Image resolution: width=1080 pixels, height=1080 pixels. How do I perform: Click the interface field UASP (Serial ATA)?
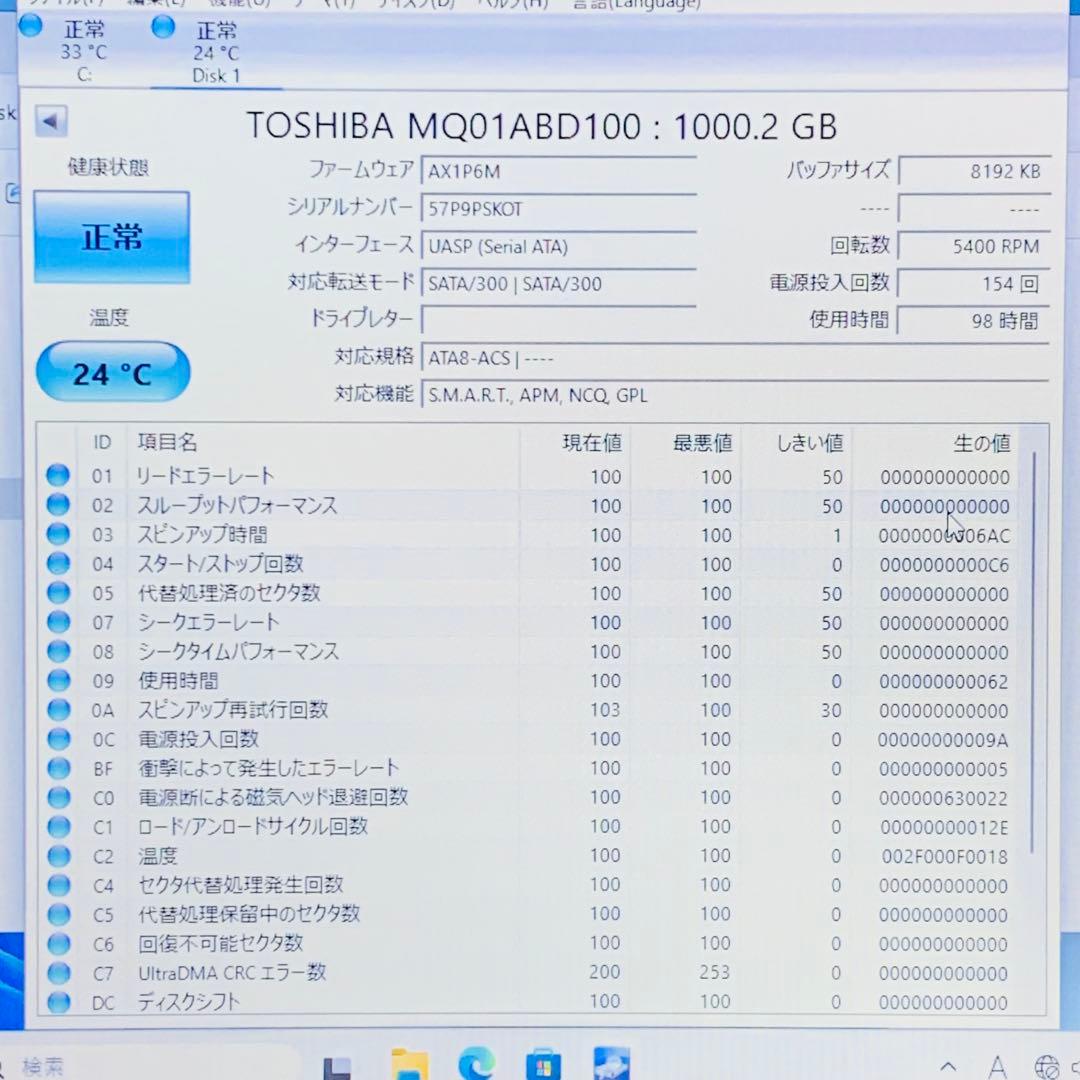[559, 246]
